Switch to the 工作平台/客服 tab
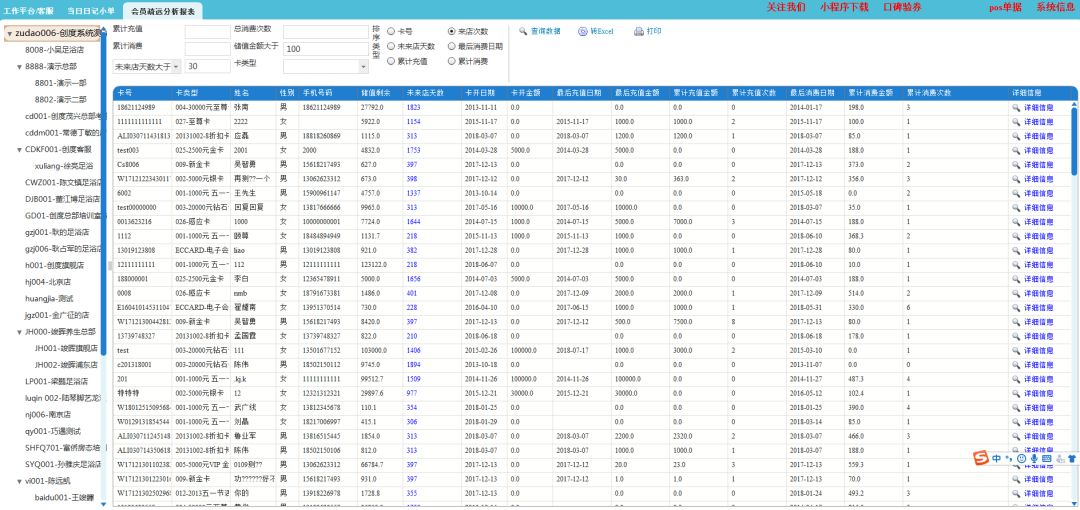 coord(29,10)
